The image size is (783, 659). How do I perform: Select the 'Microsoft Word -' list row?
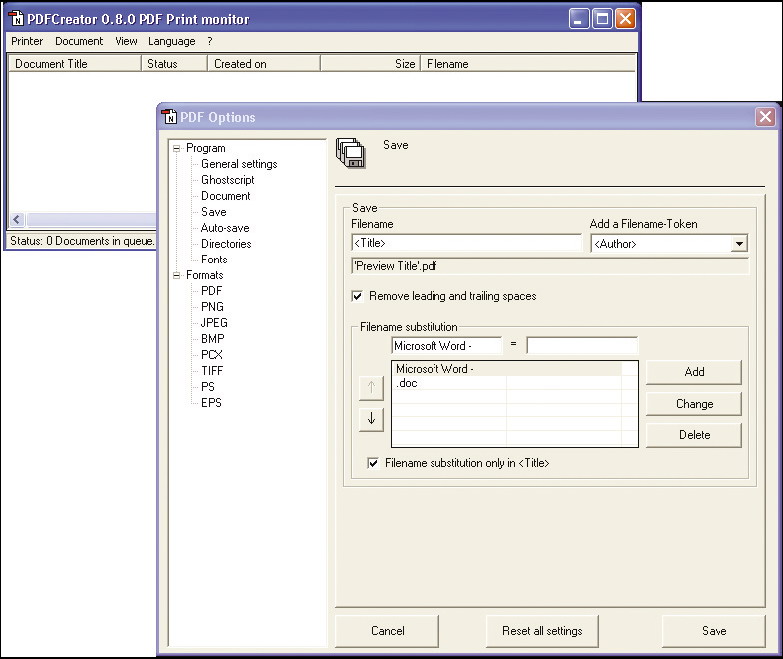coord(508,369)
